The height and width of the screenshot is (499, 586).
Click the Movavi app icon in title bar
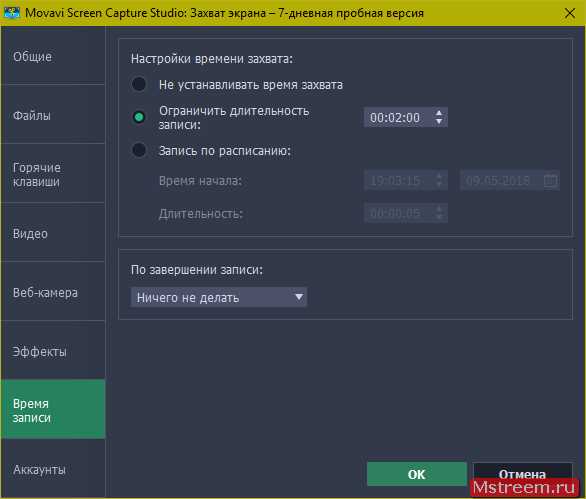[x=11, y=13]
